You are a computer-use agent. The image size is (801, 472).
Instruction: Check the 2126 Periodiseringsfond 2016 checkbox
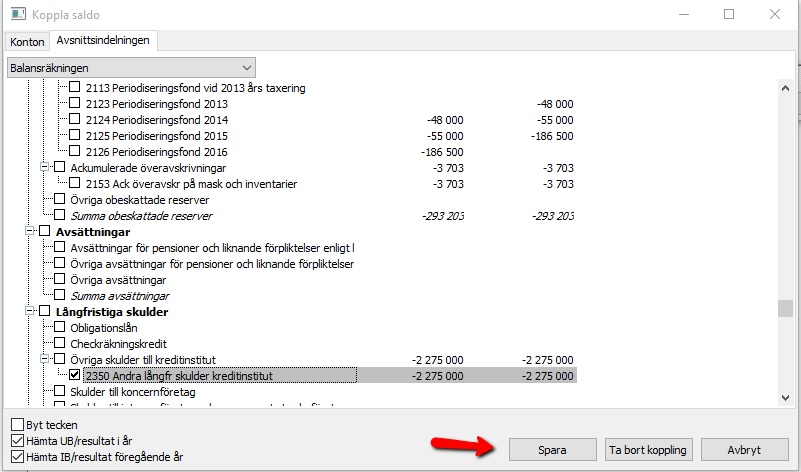point(75,151)
